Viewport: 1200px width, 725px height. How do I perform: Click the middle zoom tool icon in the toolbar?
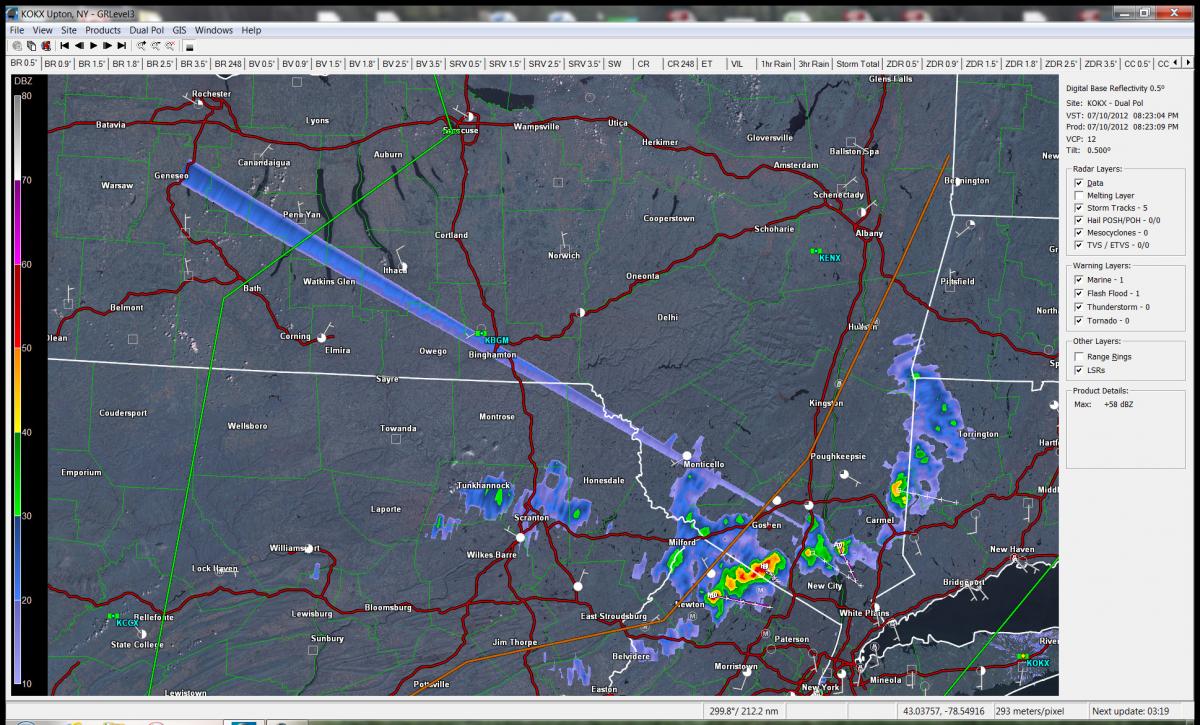pyautogui.click(x=156, y=45)
